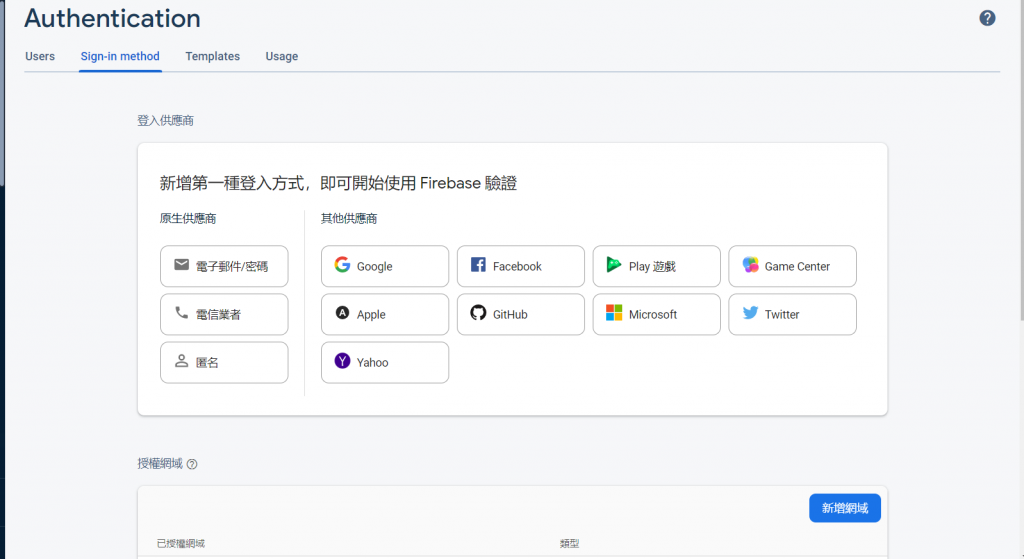Select Apple provider label

point(371,315)
